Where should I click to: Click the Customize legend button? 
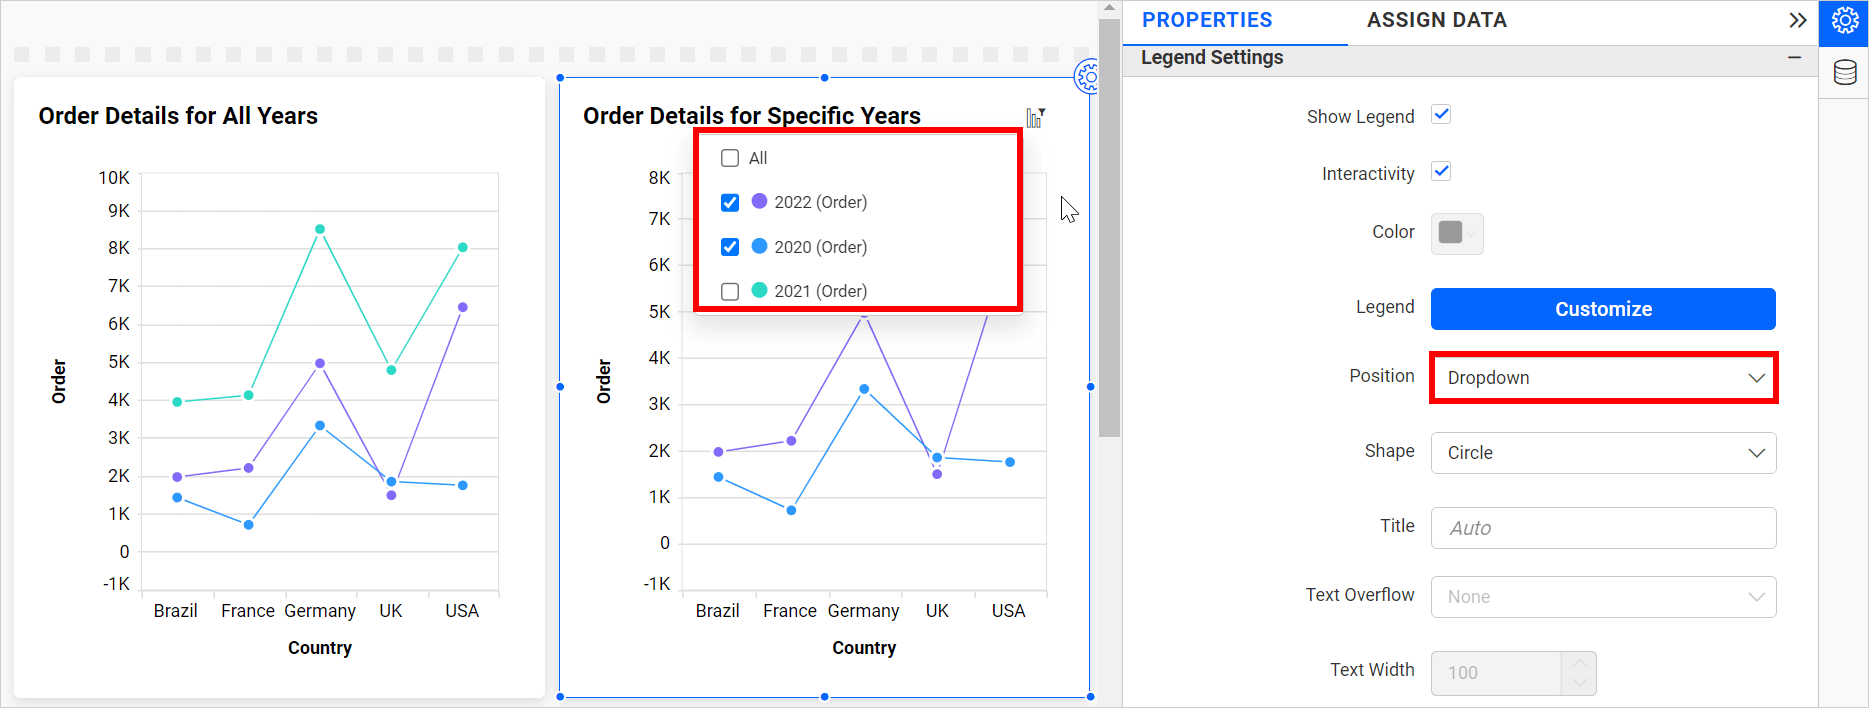[1603, 309]
